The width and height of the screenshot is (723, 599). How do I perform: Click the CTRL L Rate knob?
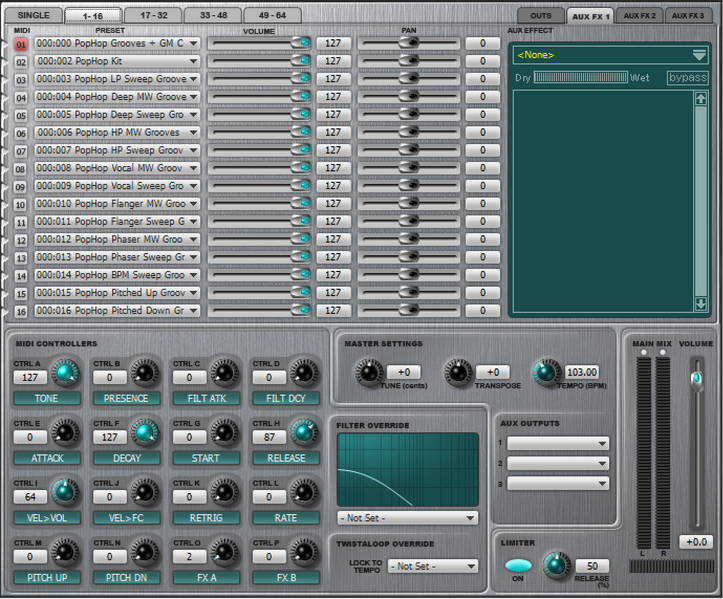coord(304,492)
